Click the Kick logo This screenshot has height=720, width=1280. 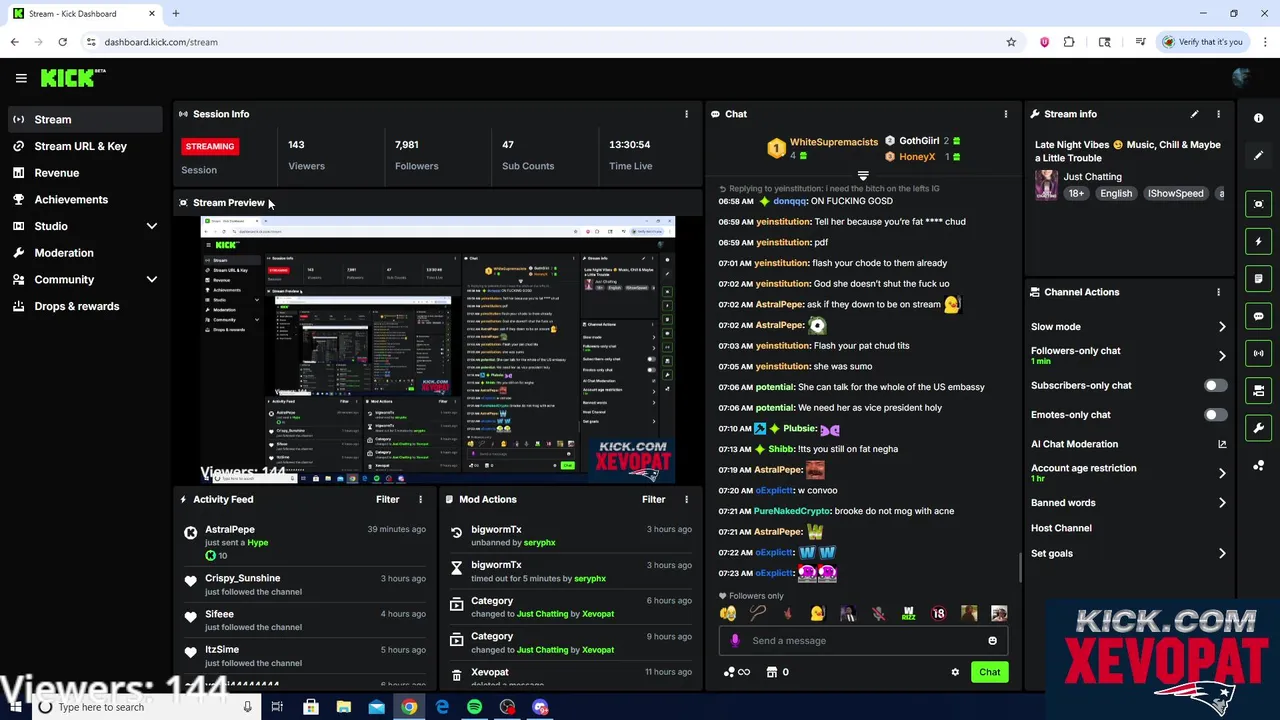tap(73, 78)
